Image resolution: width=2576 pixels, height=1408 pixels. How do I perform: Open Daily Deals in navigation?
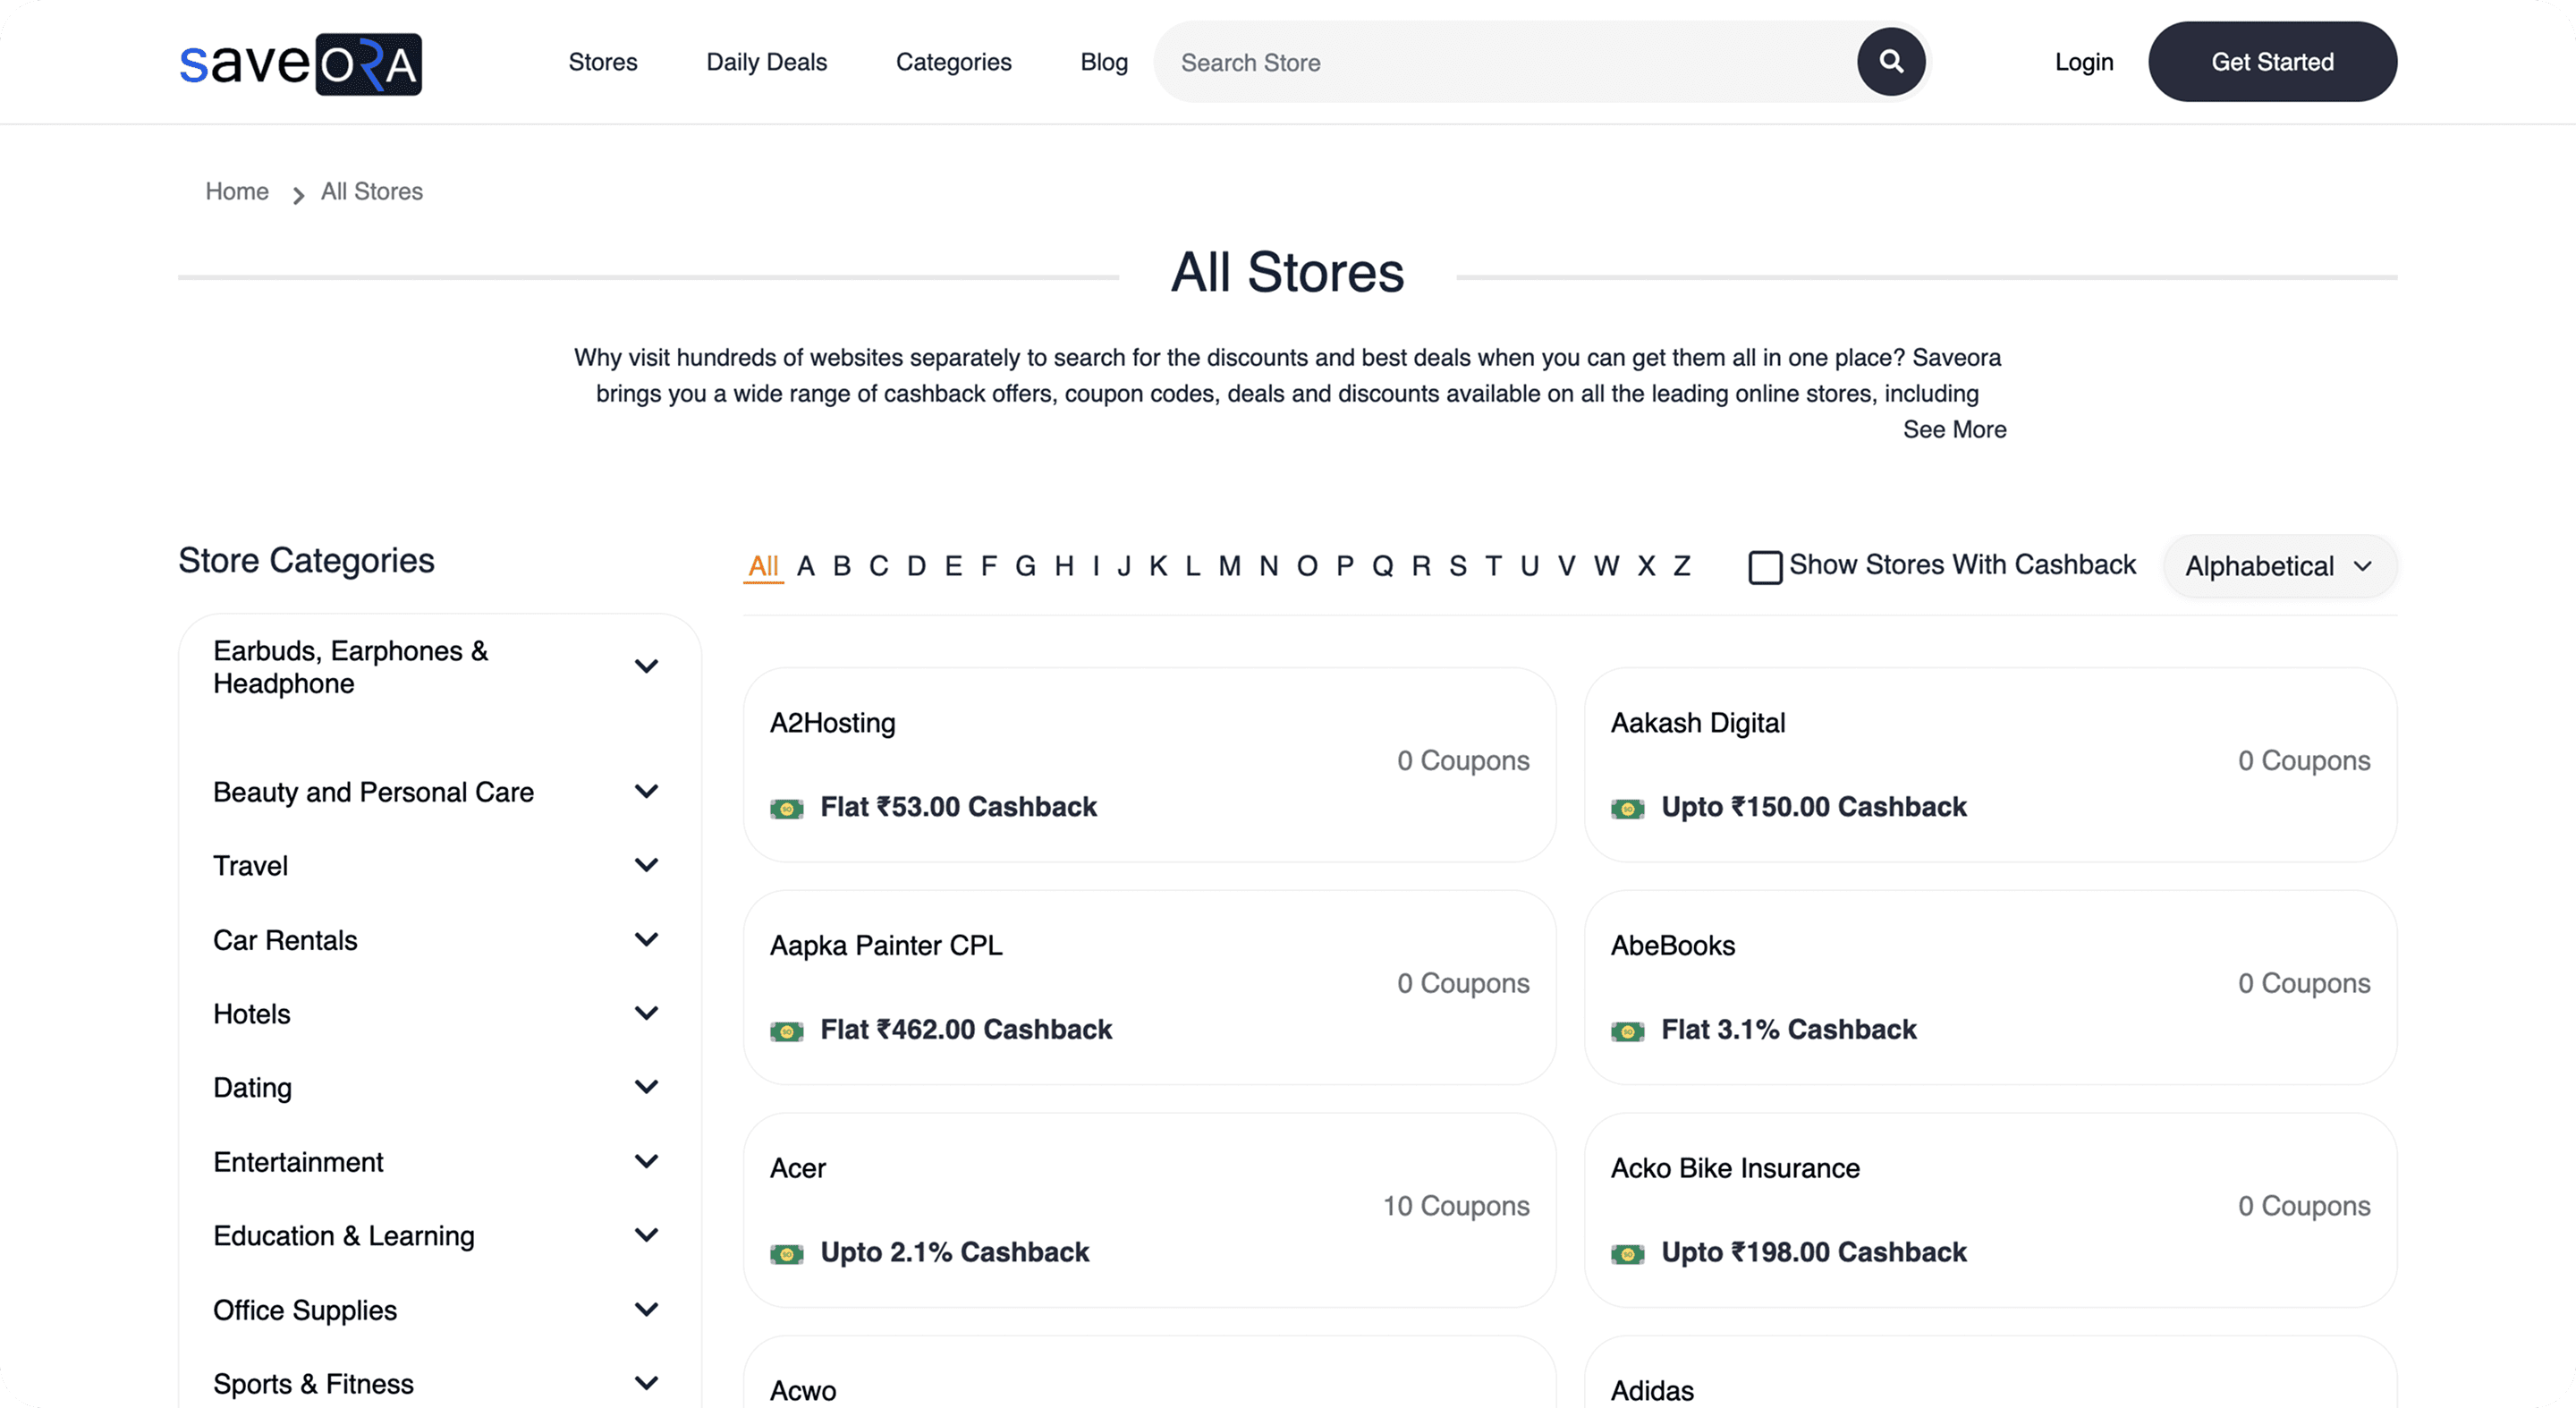pos(766,62)
